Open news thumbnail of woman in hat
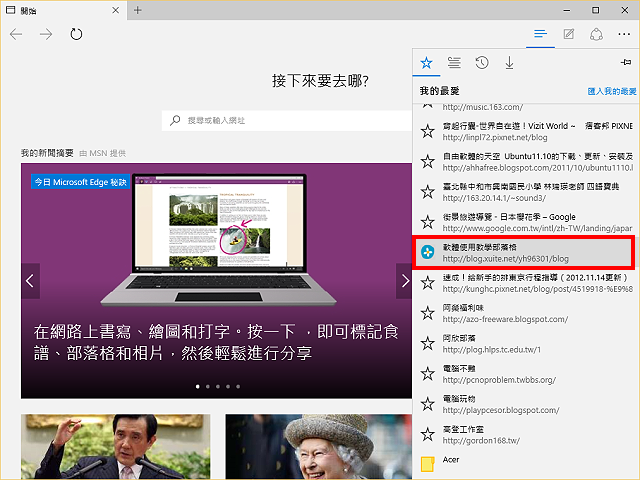Viewport: 642px width, 487px height. pos(319,446)
